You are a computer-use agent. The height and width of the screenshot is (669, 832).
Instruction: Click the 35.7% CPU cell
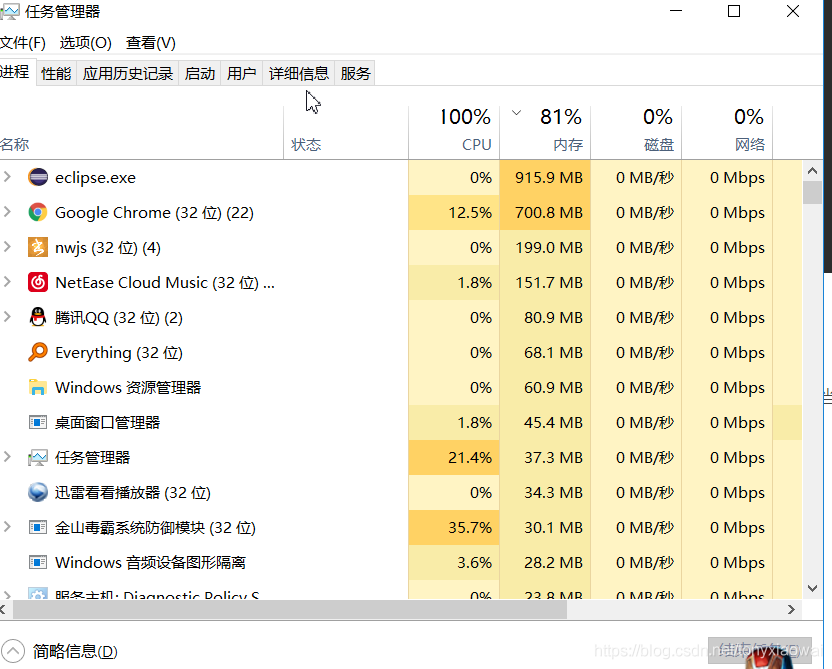point(454,527)
